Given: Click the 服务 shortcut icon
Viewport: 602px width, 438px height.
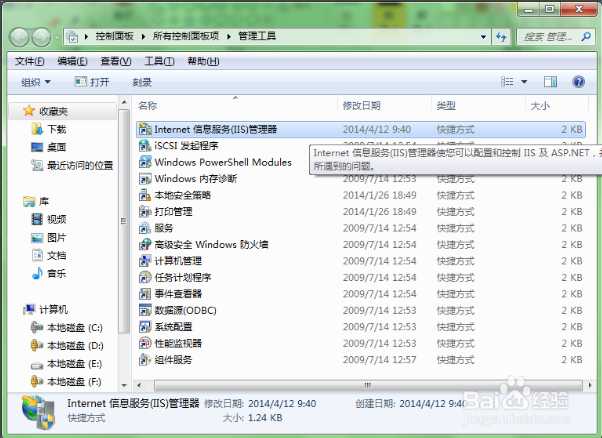Looking at the screenshot, I should pyautogui.click(x=145, y=228).
